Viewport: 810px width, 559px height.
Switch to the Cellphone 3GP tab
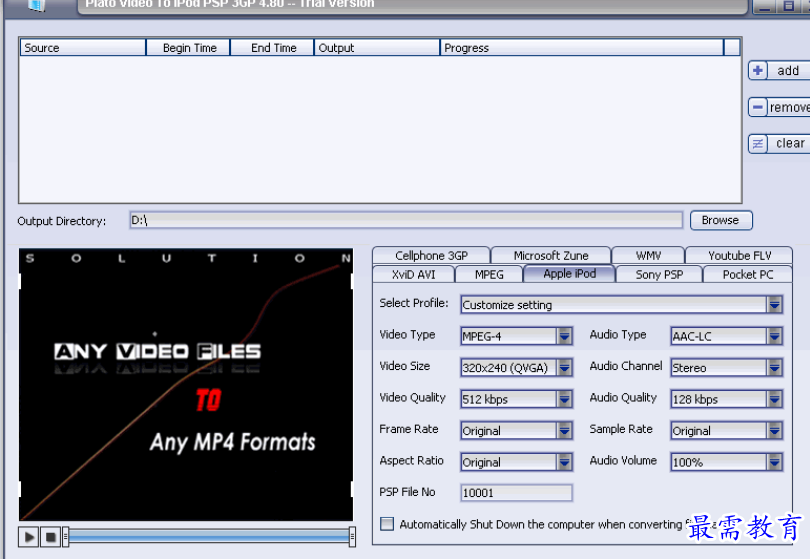pyautogui.click(x=431, y=256)
